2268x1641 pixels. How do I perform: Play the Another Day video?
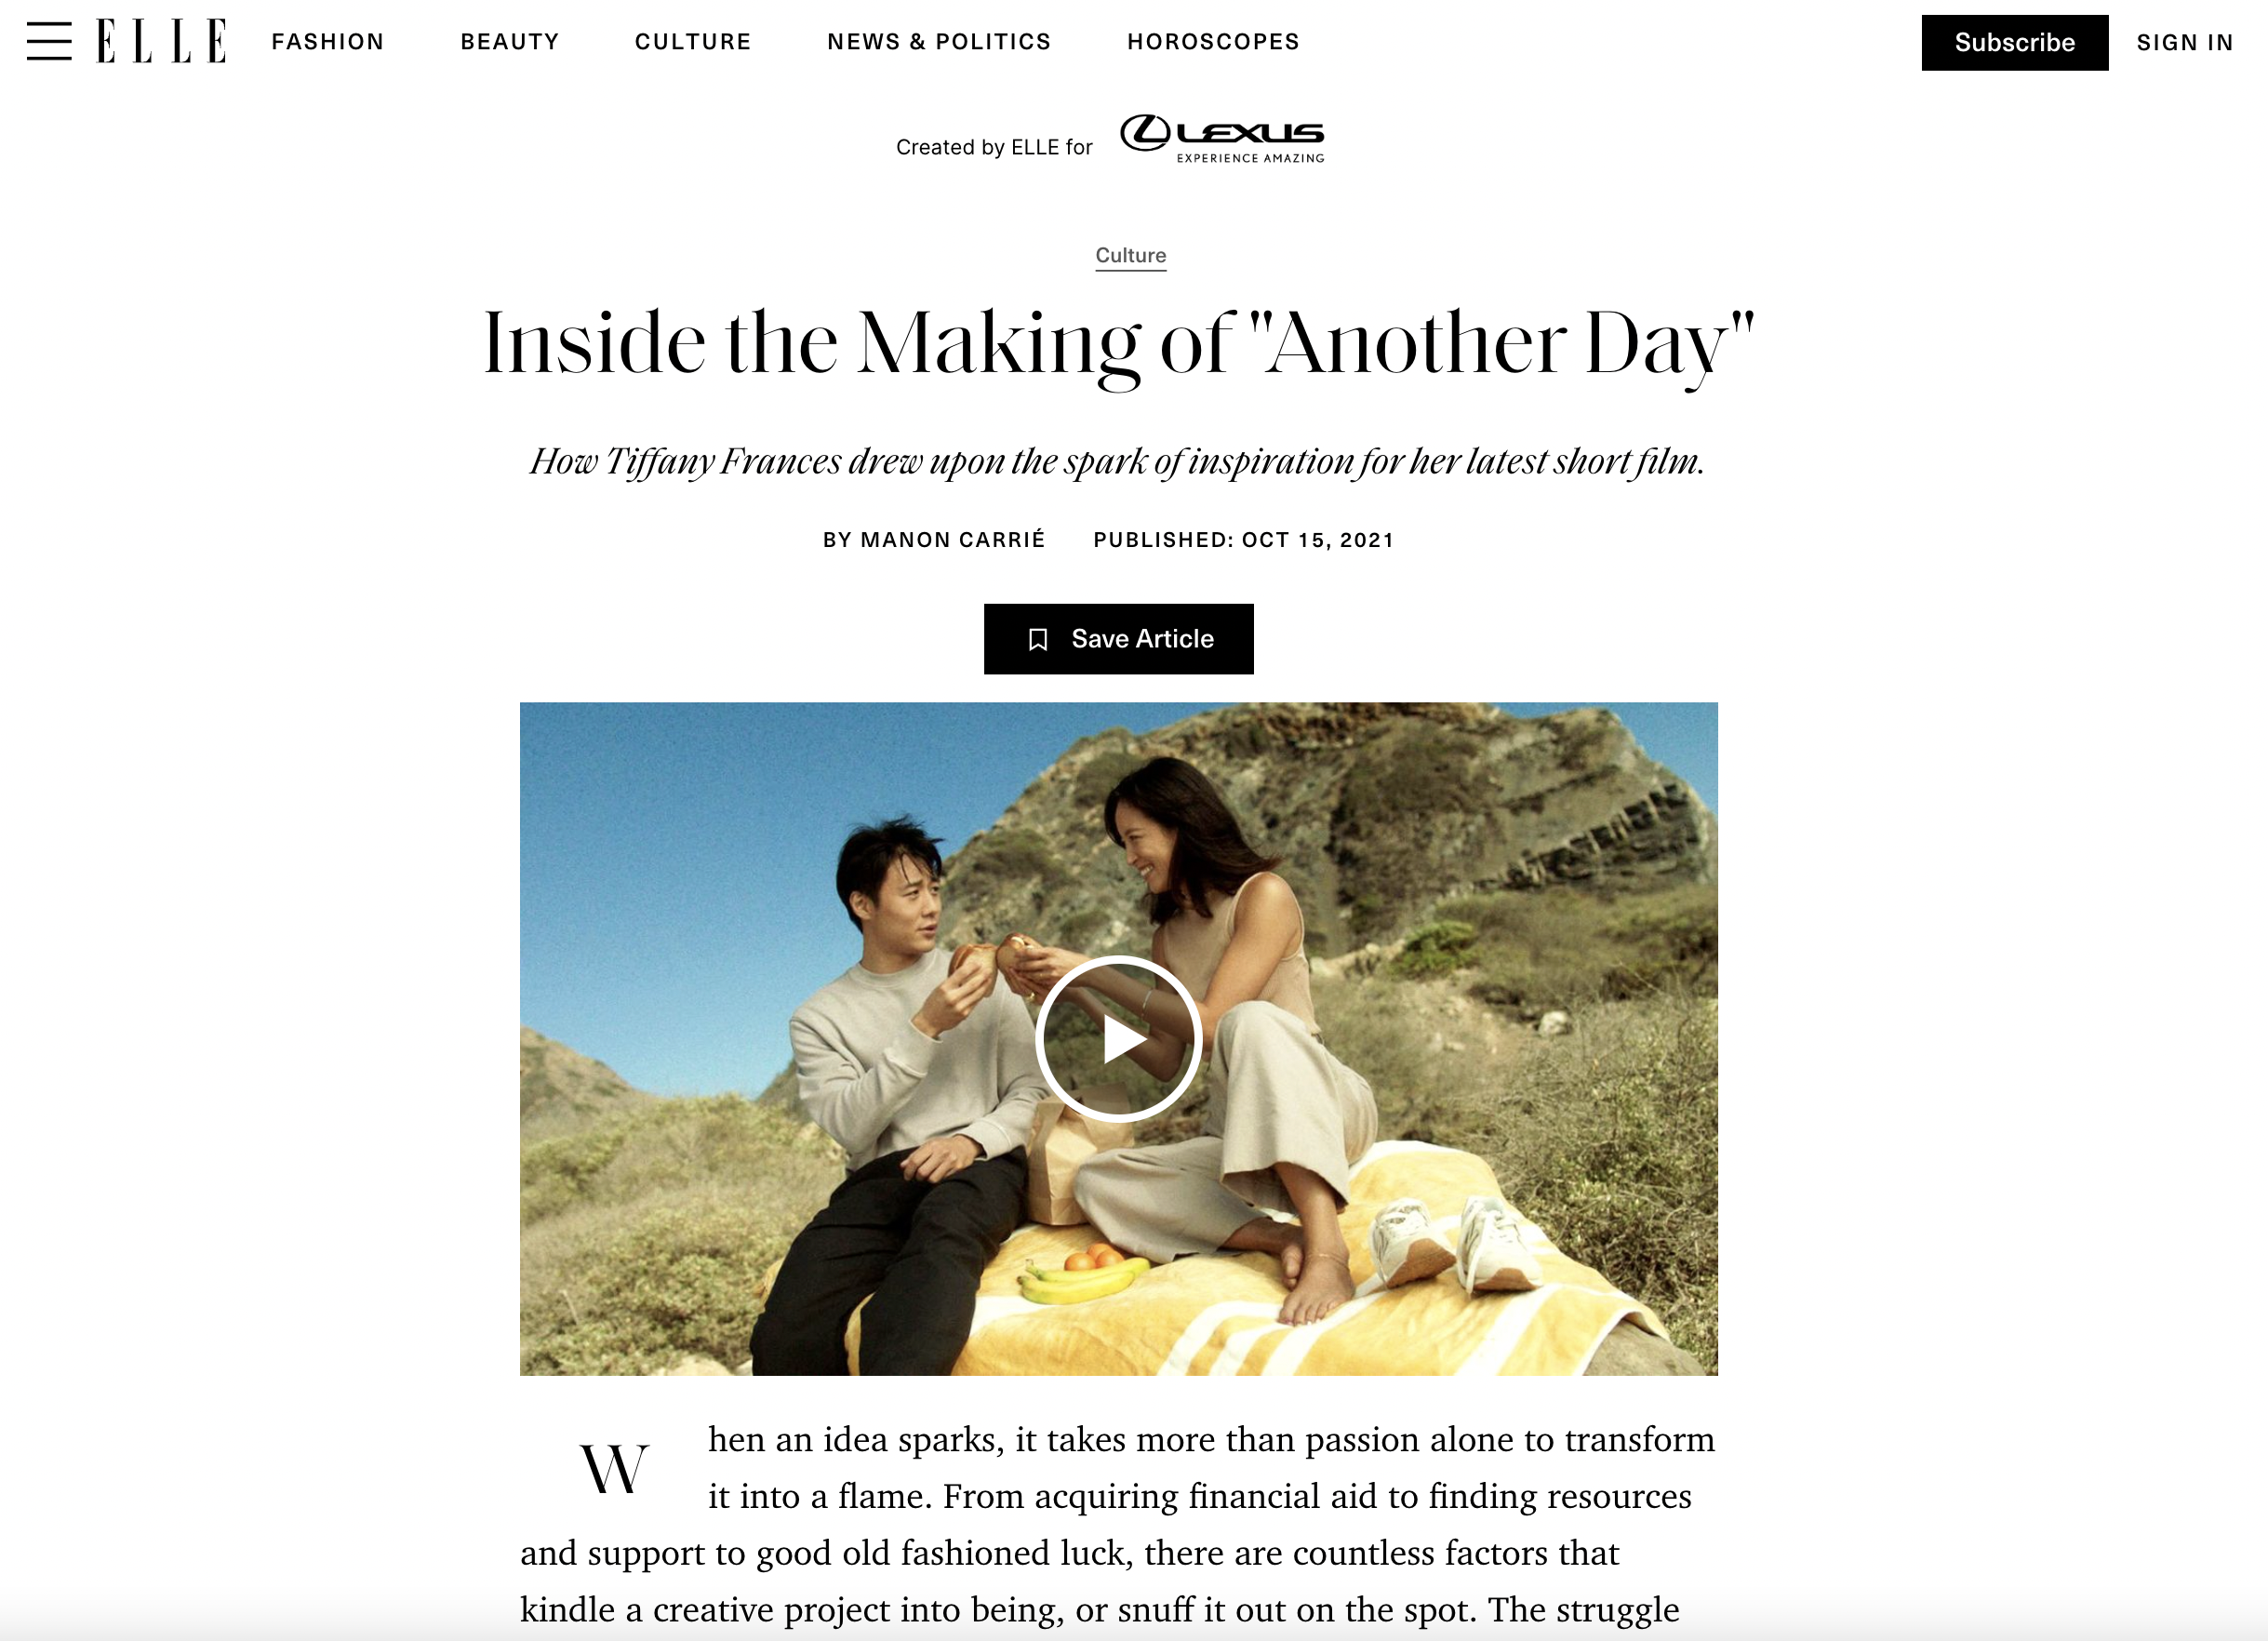click(1118, 1038)
